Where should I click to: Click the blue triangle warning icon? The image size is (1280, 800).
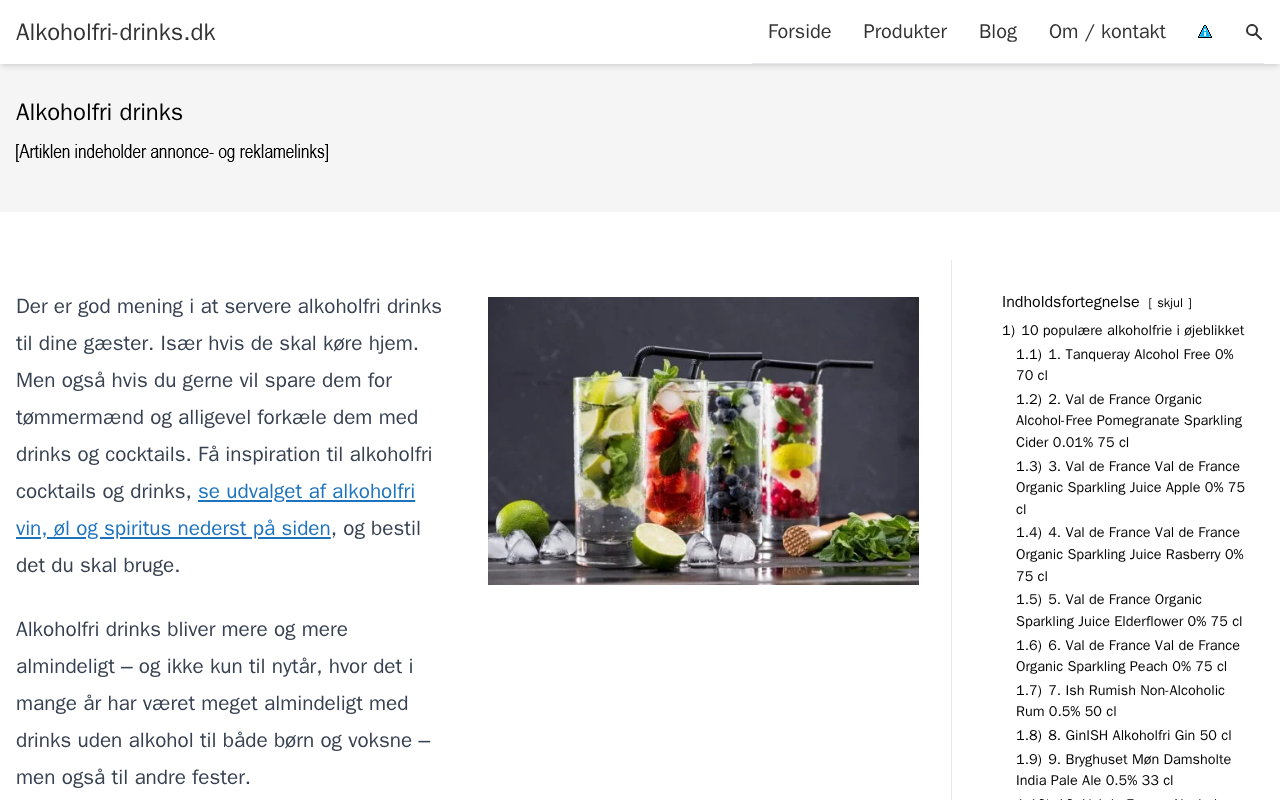coord(1205,32)
